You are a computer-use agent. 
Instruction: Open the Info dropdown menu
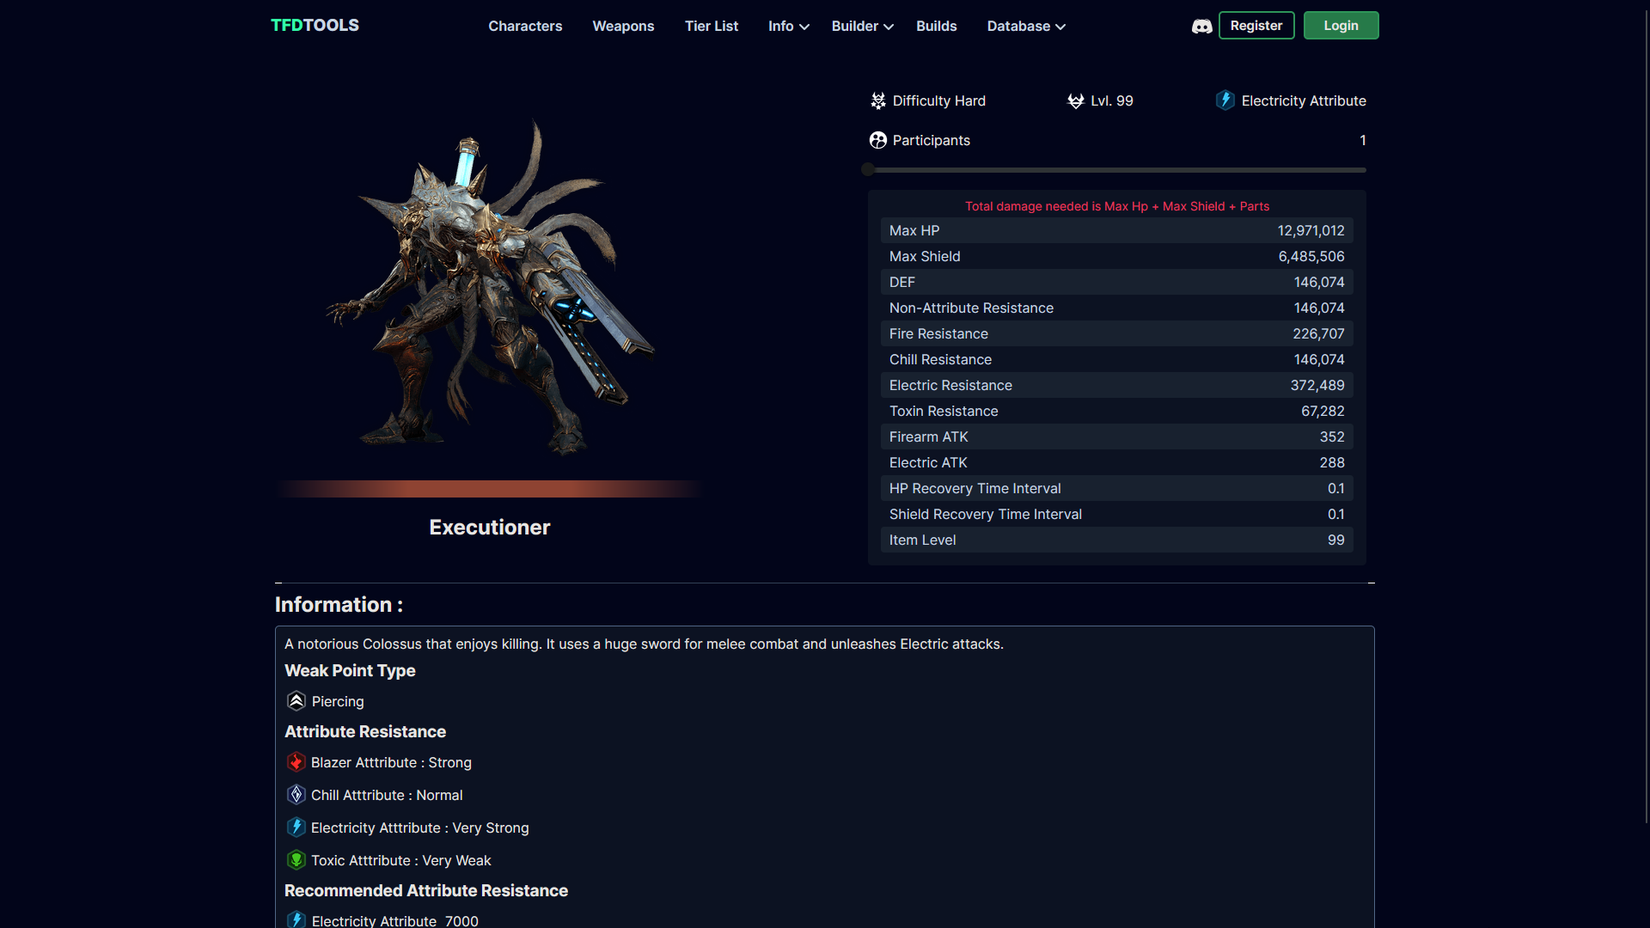pyautogui.click(x=788, y=26)
